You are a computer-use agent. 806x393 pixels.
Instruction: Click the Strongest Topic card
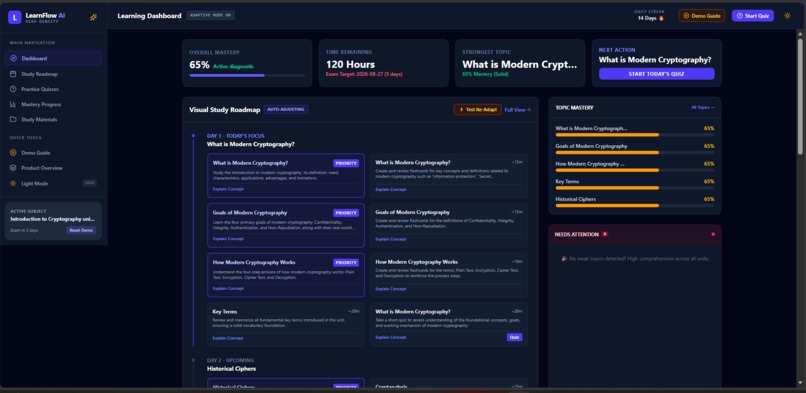coord(520,63)
